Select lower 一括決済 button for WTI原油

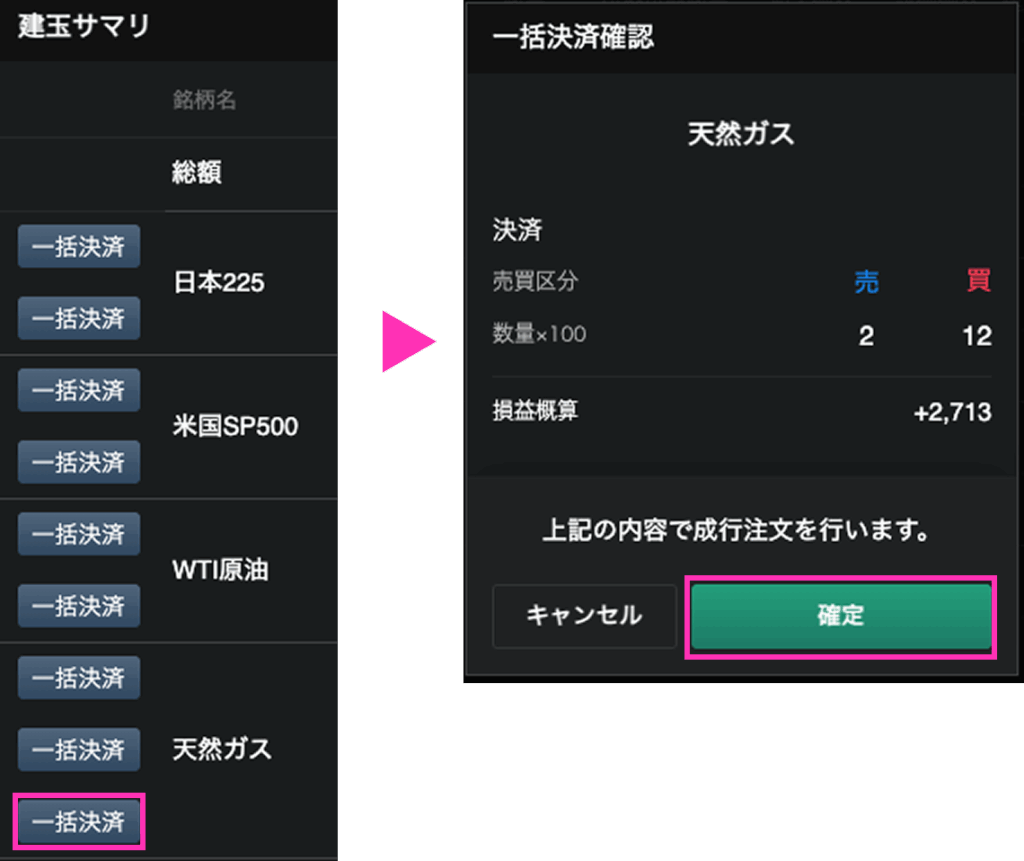[78, 606]
